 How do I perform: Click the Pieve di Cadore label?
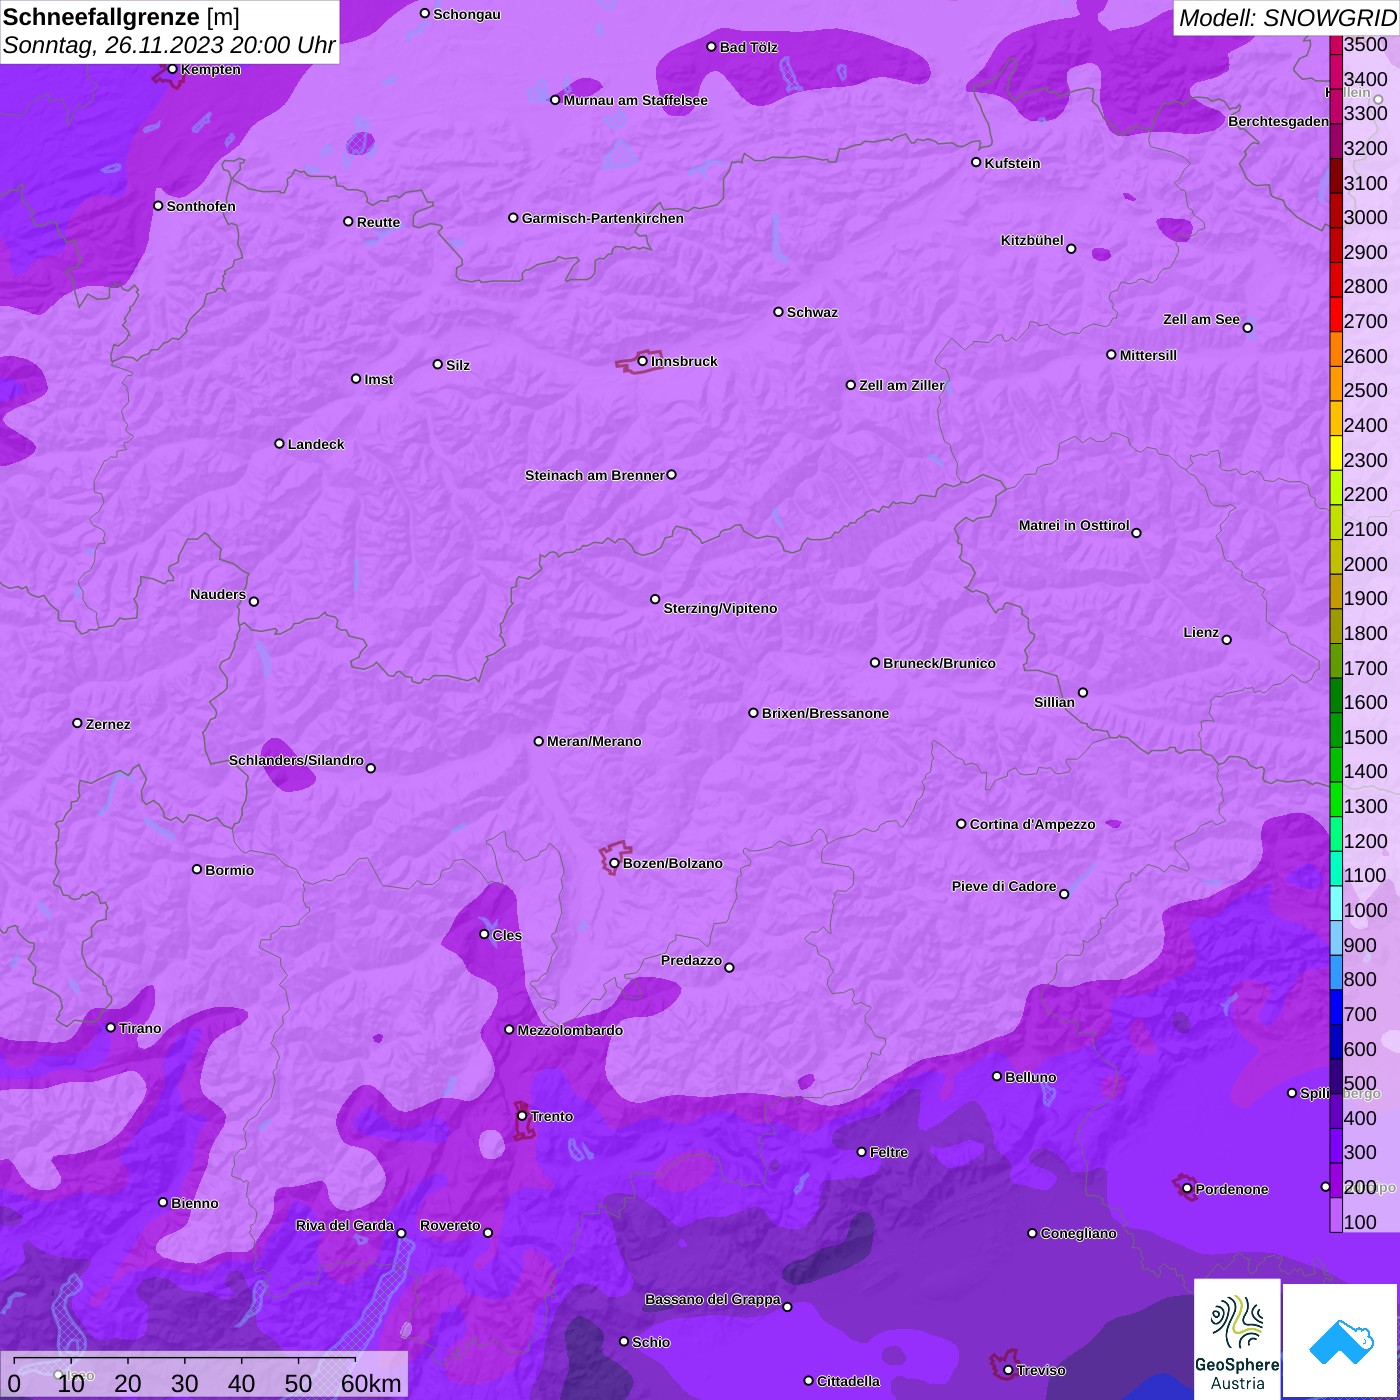pyautogui.click(x=1004, y=886)
